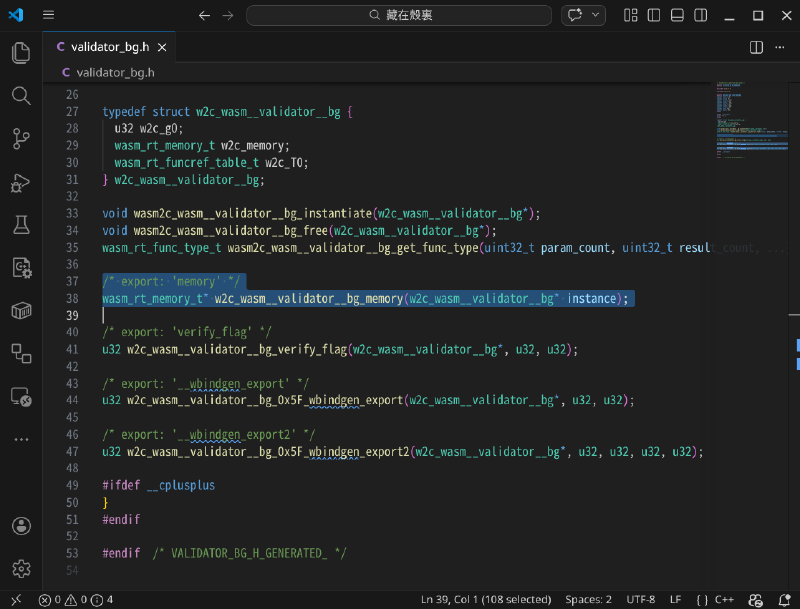
Task: Open the Search view in the activity bar
Action: 20,96
